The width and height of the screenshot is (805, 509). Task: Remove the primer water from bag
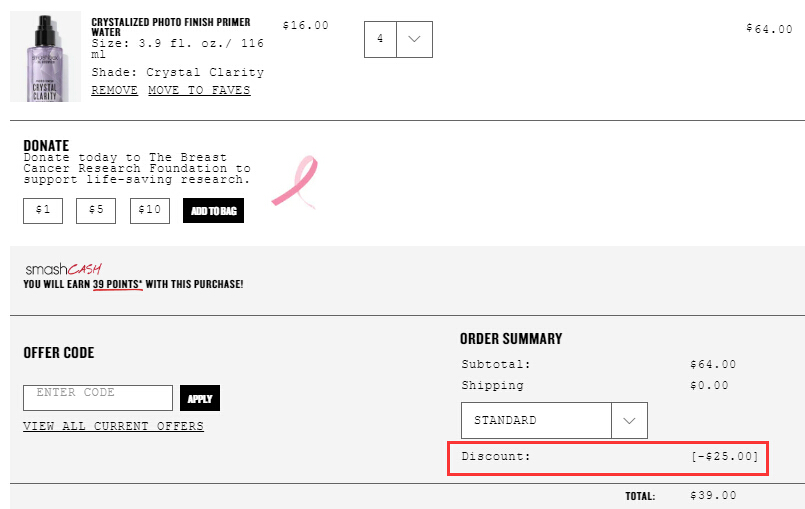(x=114, y=90)
